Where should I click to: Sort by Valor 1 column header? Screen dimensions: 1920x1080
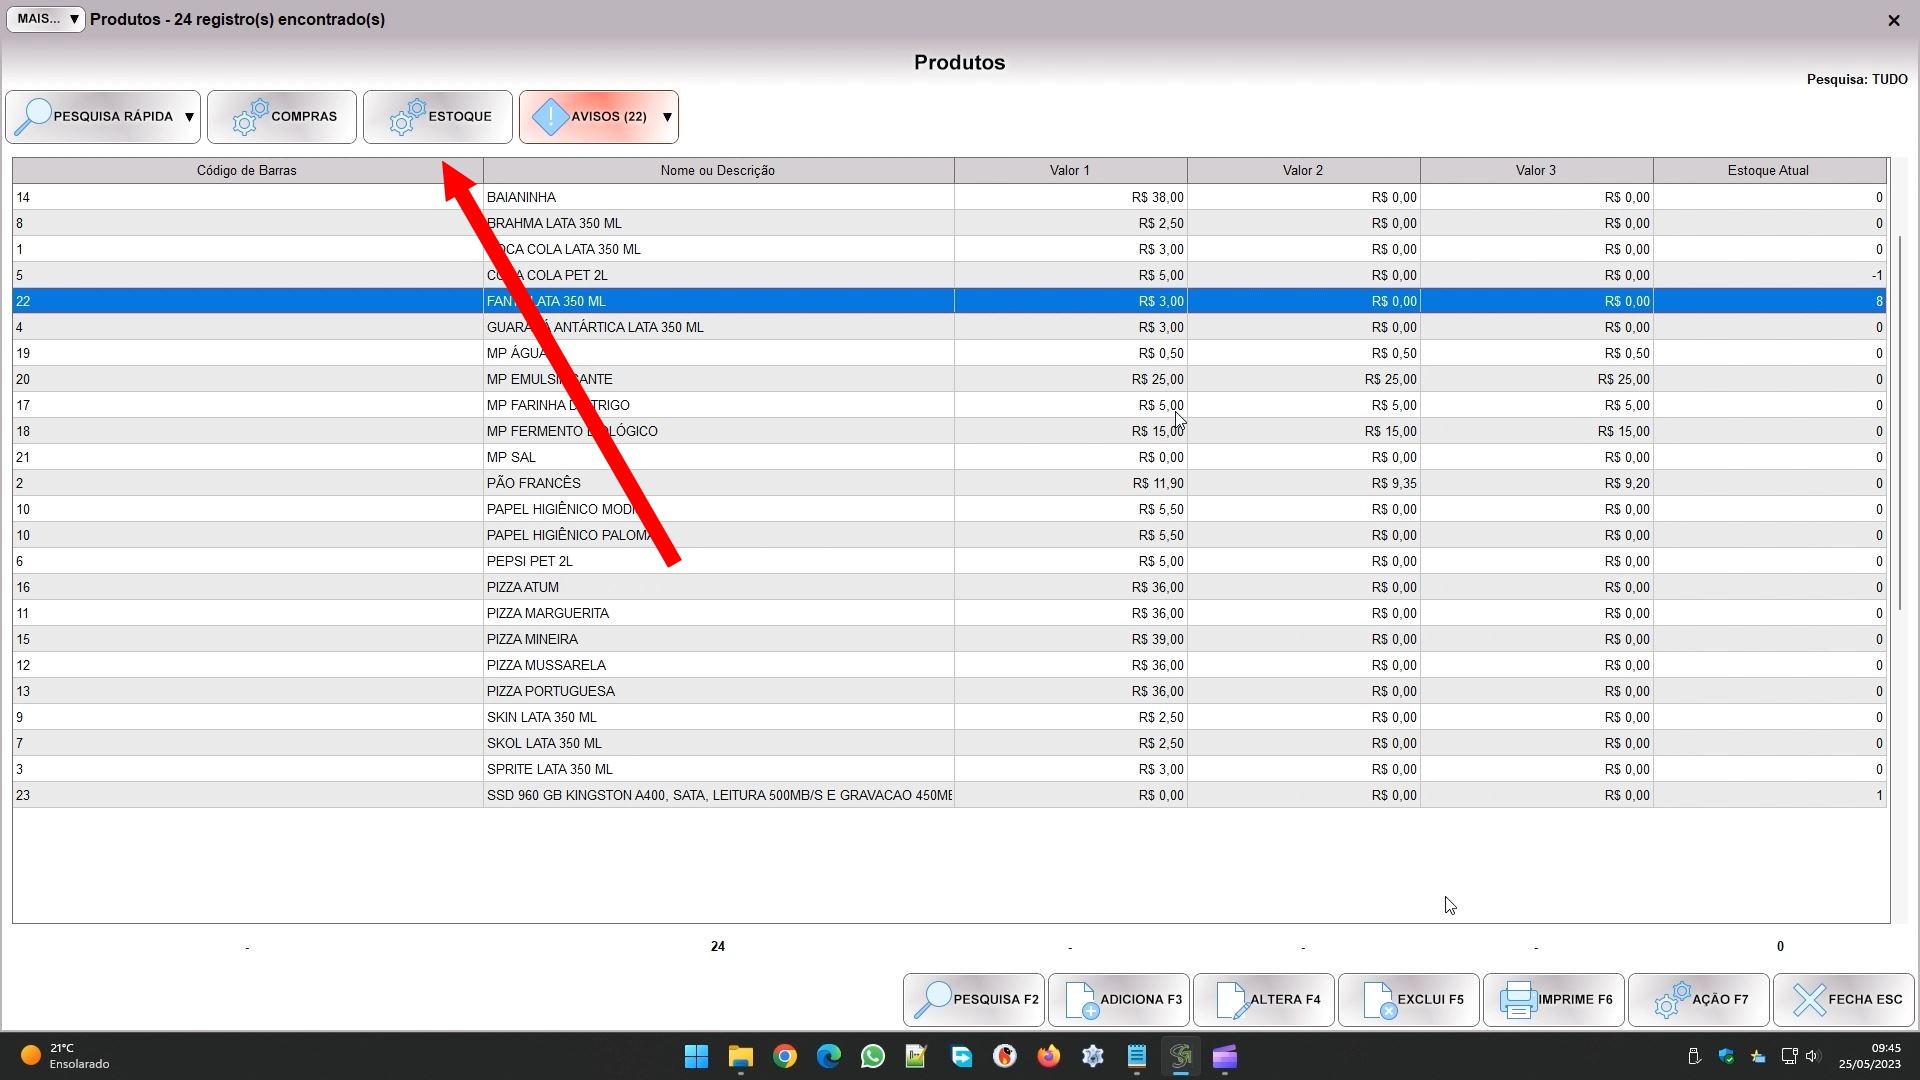tap(1070, 170)
